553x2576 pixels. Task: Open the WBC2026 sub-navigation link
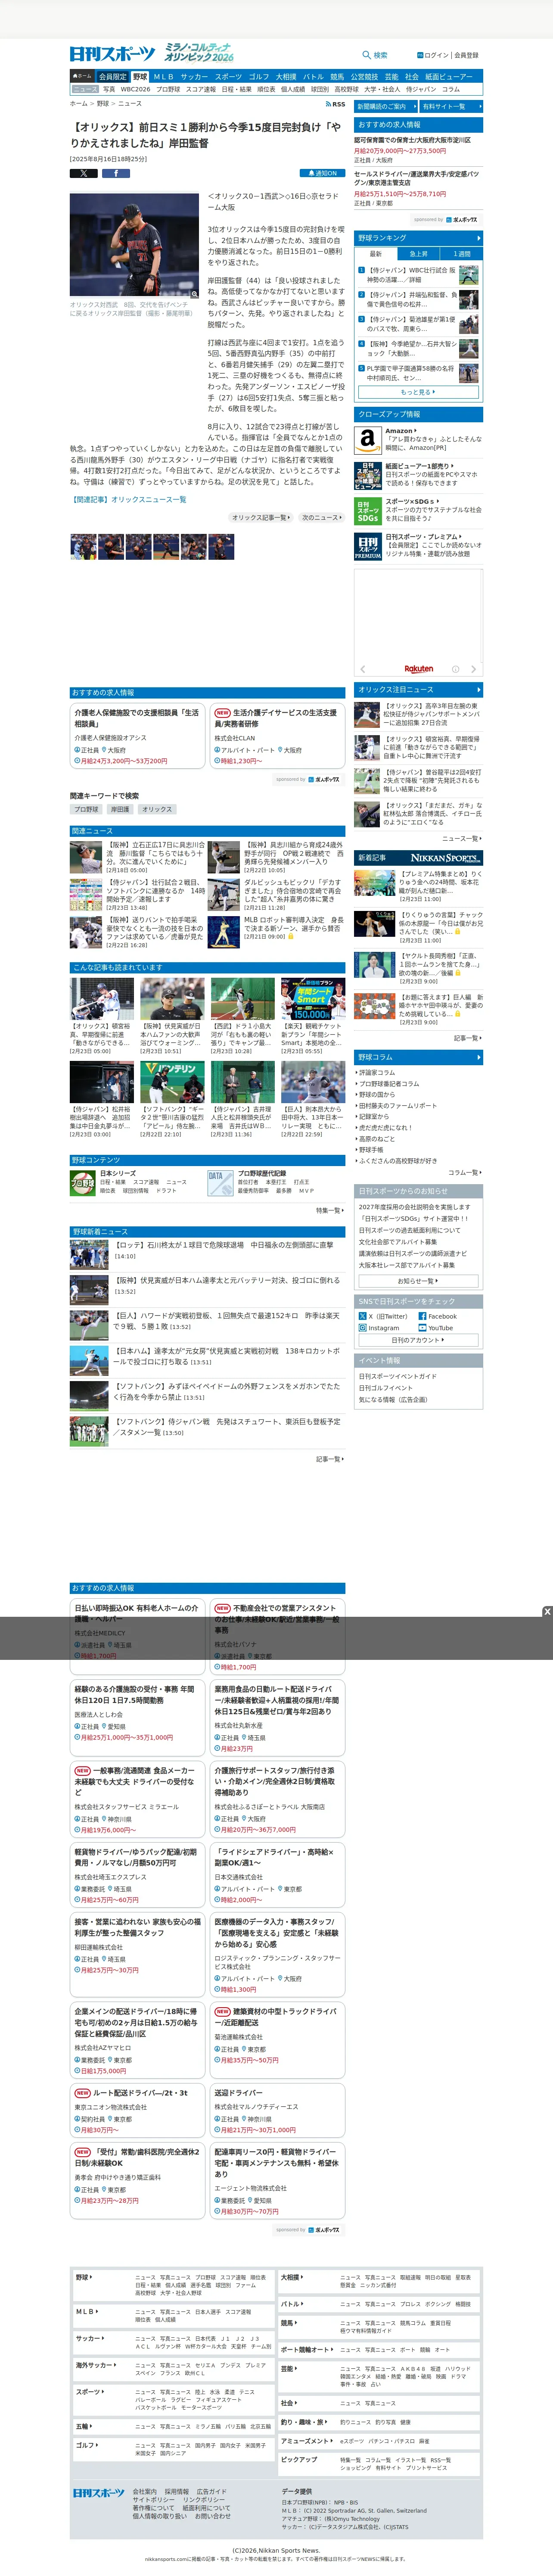tap(135, 89)
